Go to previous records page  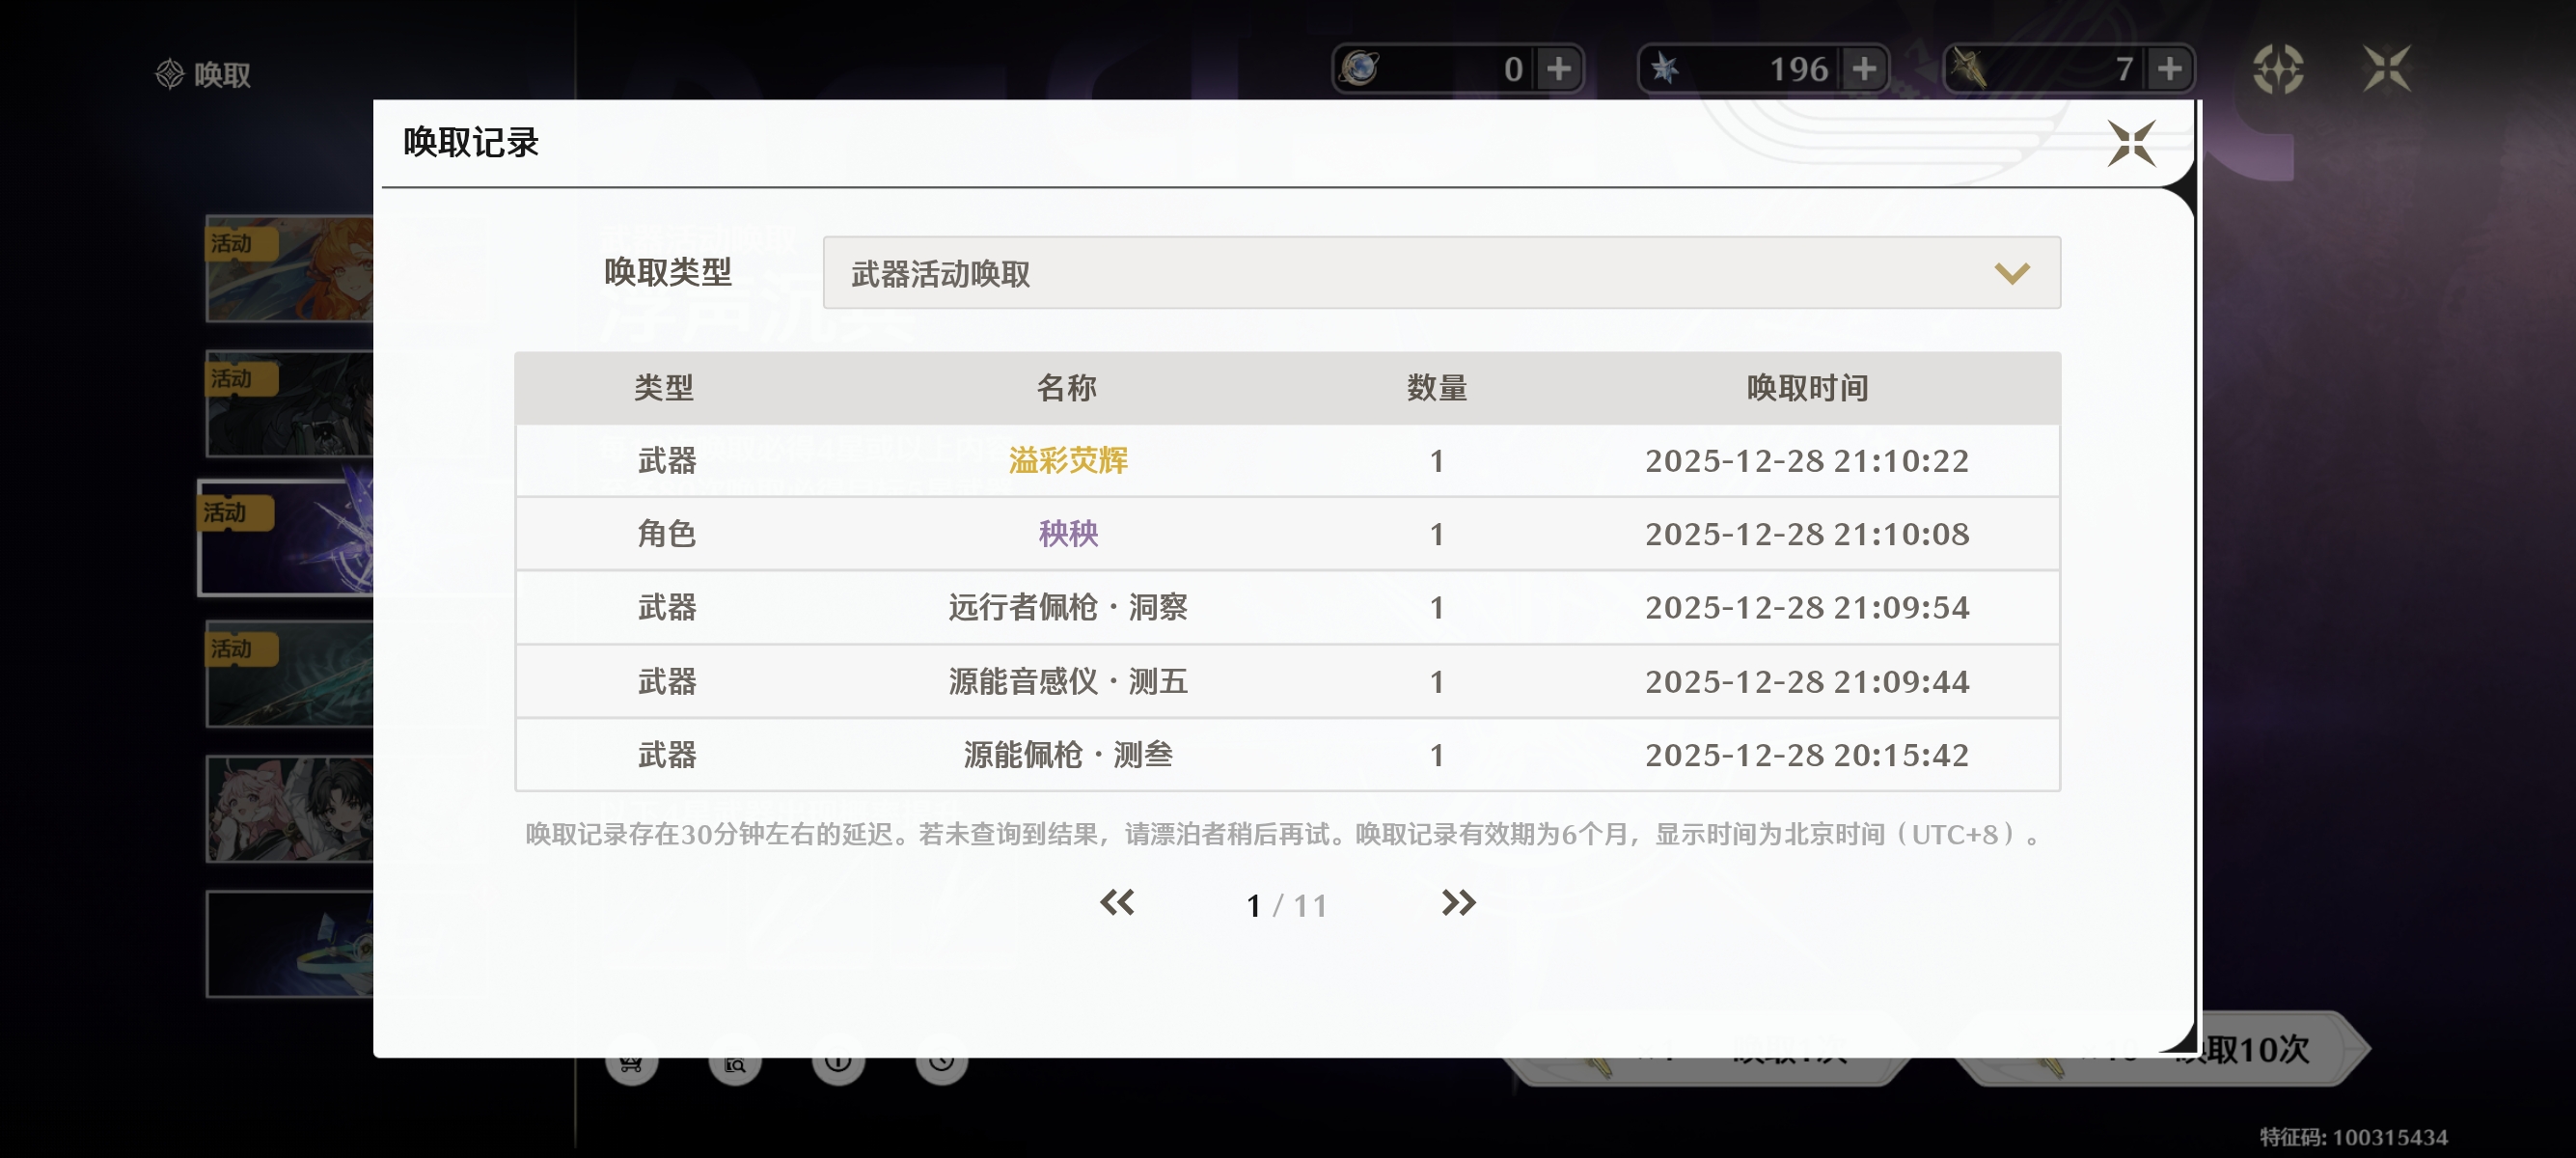pos(1117,903)
